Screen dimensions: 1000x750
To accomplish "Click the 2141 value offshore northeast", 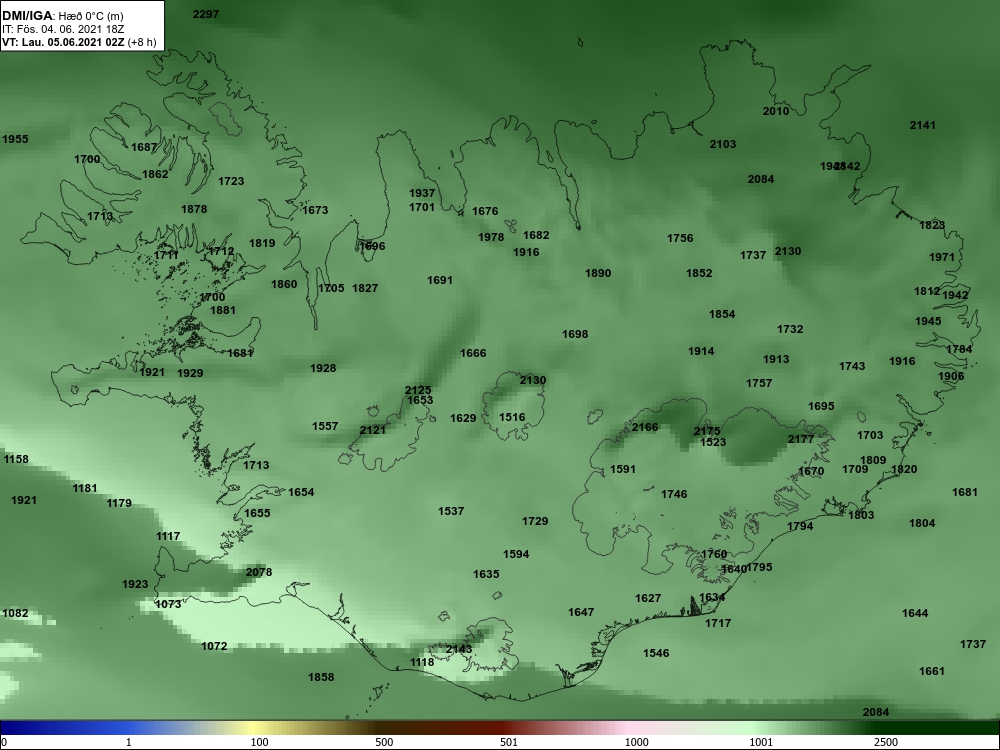I will (923, 125).
